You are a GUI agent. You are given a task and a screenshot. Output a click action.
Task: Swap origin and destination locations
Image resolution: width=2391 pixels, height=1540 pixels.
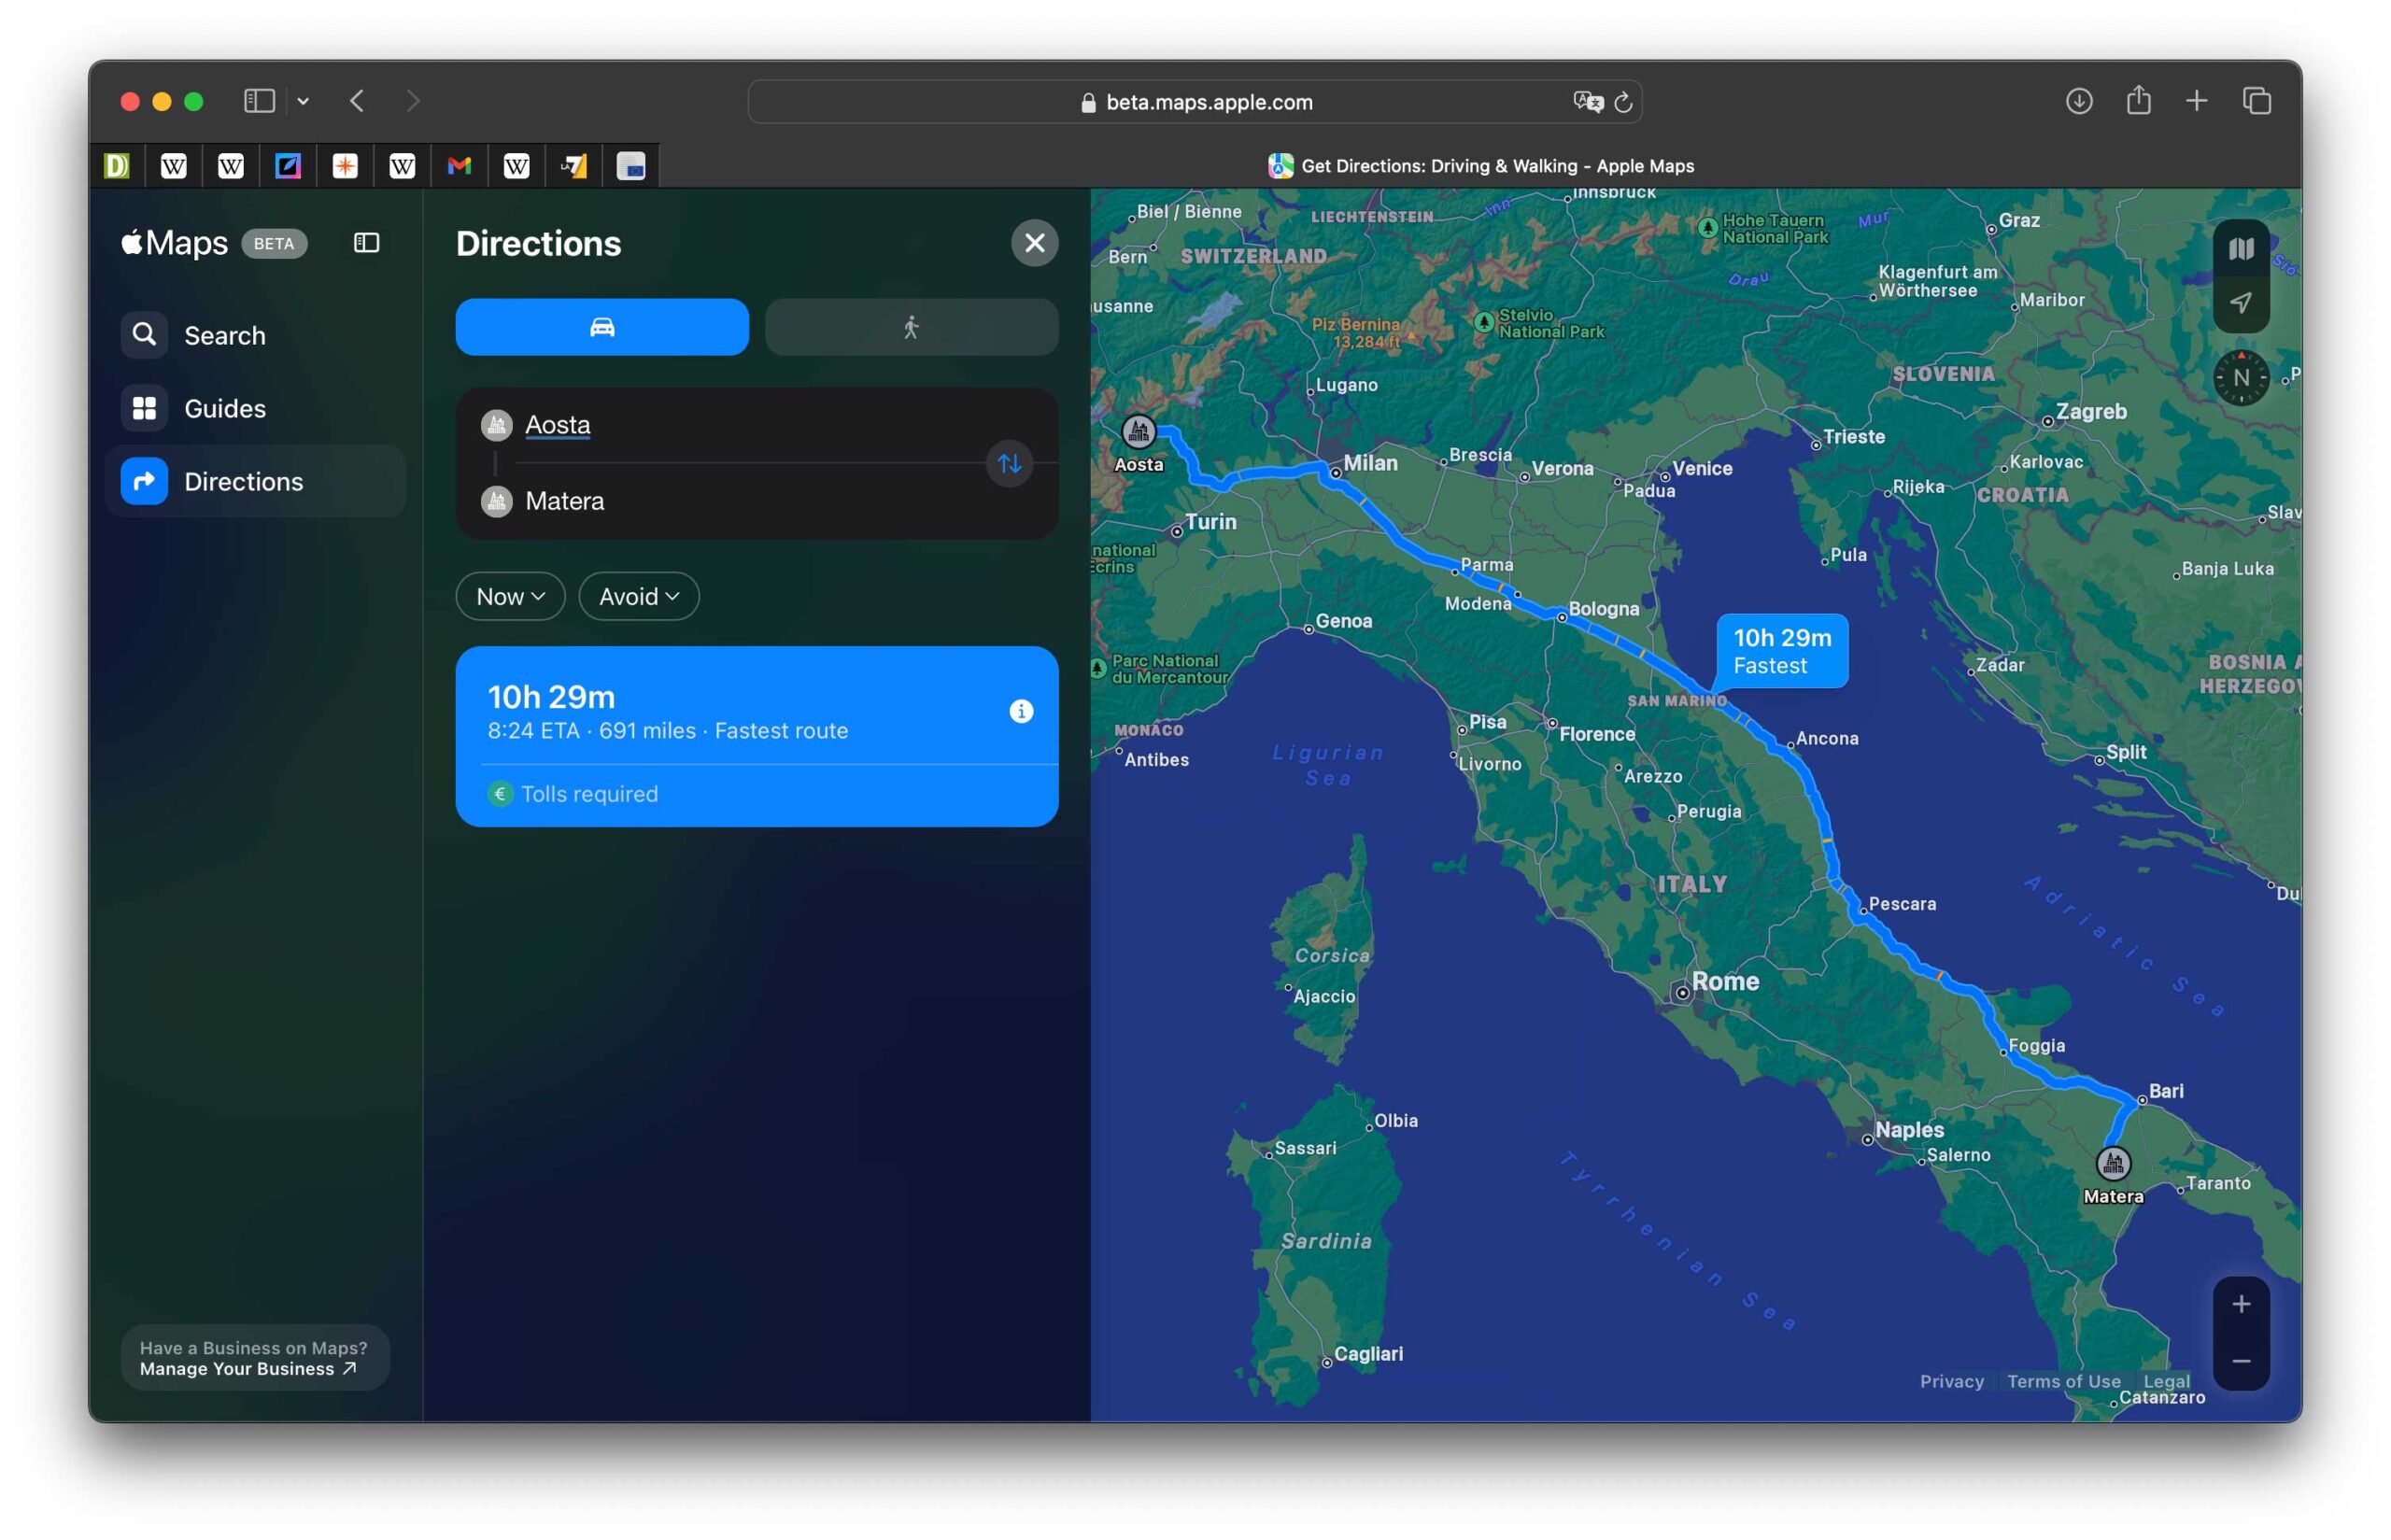click(x=1009, y=463)
